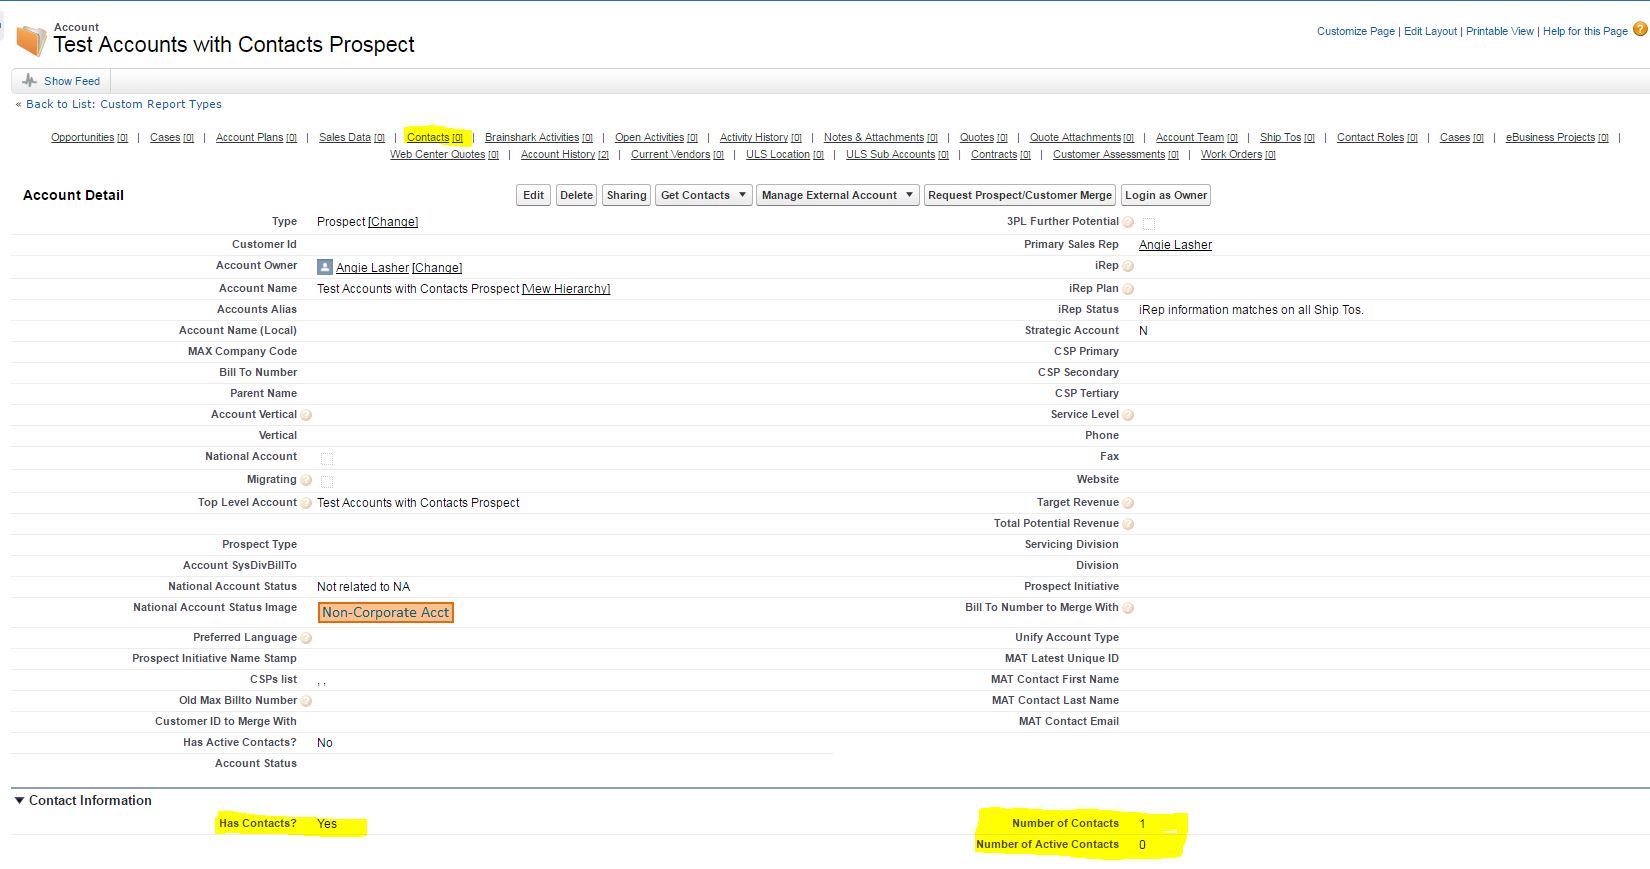The image size is (1650, 869).
Task: Open the Customize Page link
Action: pos(1356,31)
